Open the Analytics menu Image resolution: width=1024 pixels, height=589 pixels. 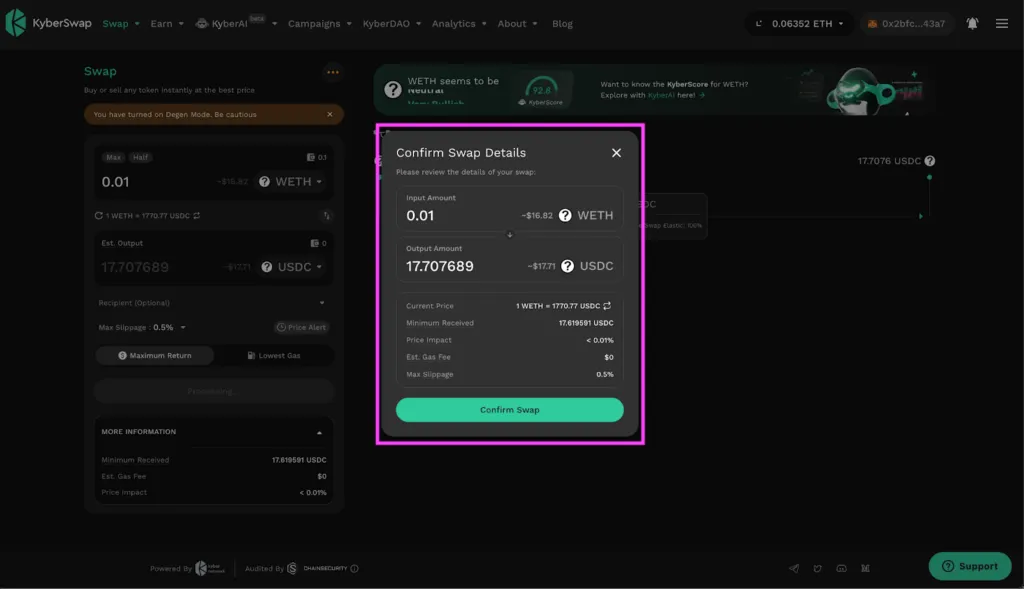(459, 24)
